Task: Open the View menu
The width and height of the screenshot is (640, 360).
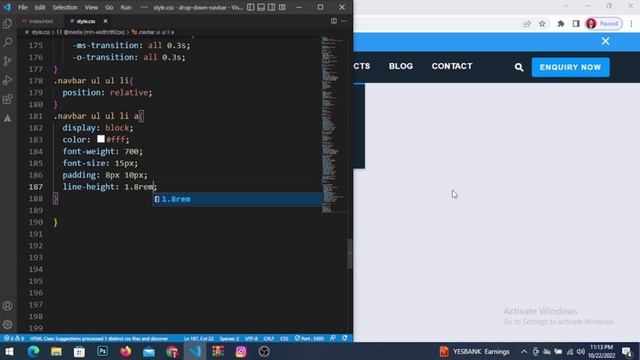Action: pyautogui.click(x=91, y=7)
